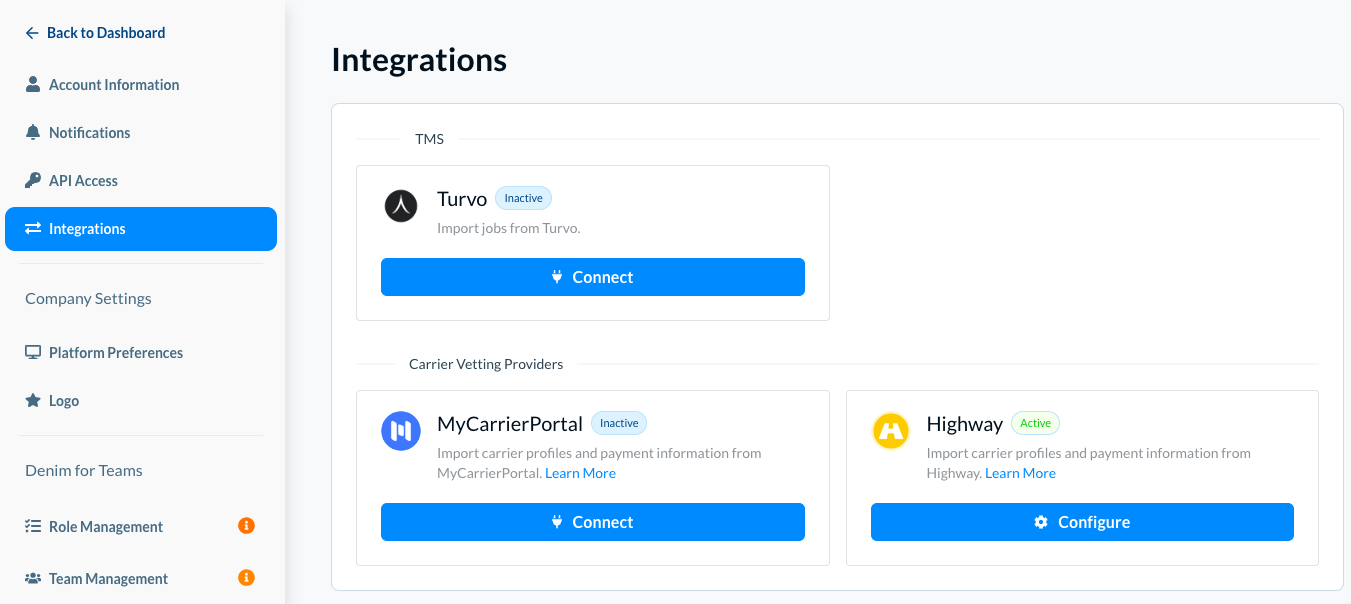Configure the Highway integration

point(1082,522)
